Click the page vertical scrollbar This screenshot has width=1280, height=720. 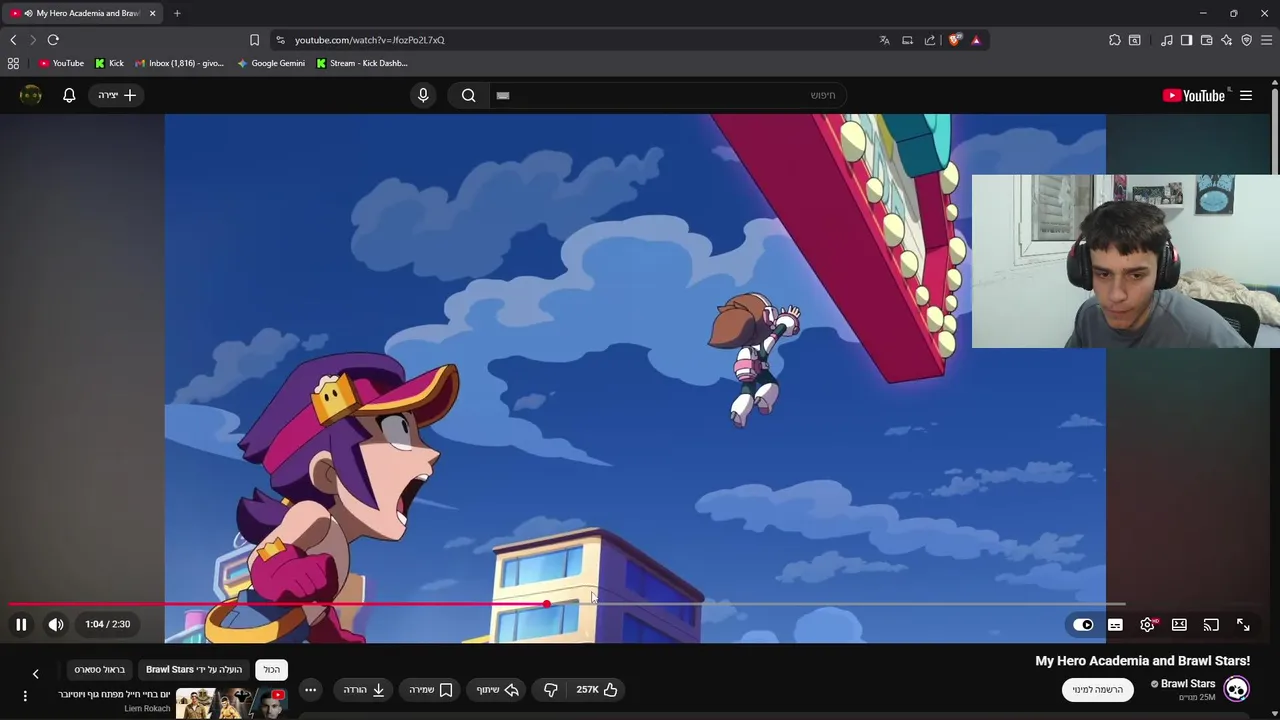[1275, 132]
